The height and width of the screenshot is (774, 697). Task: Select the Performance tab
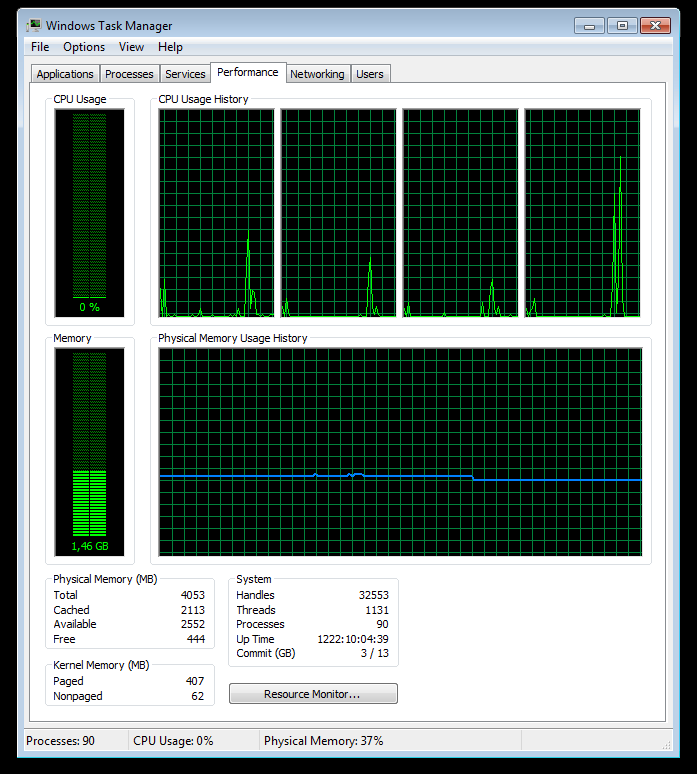point(248,72)
